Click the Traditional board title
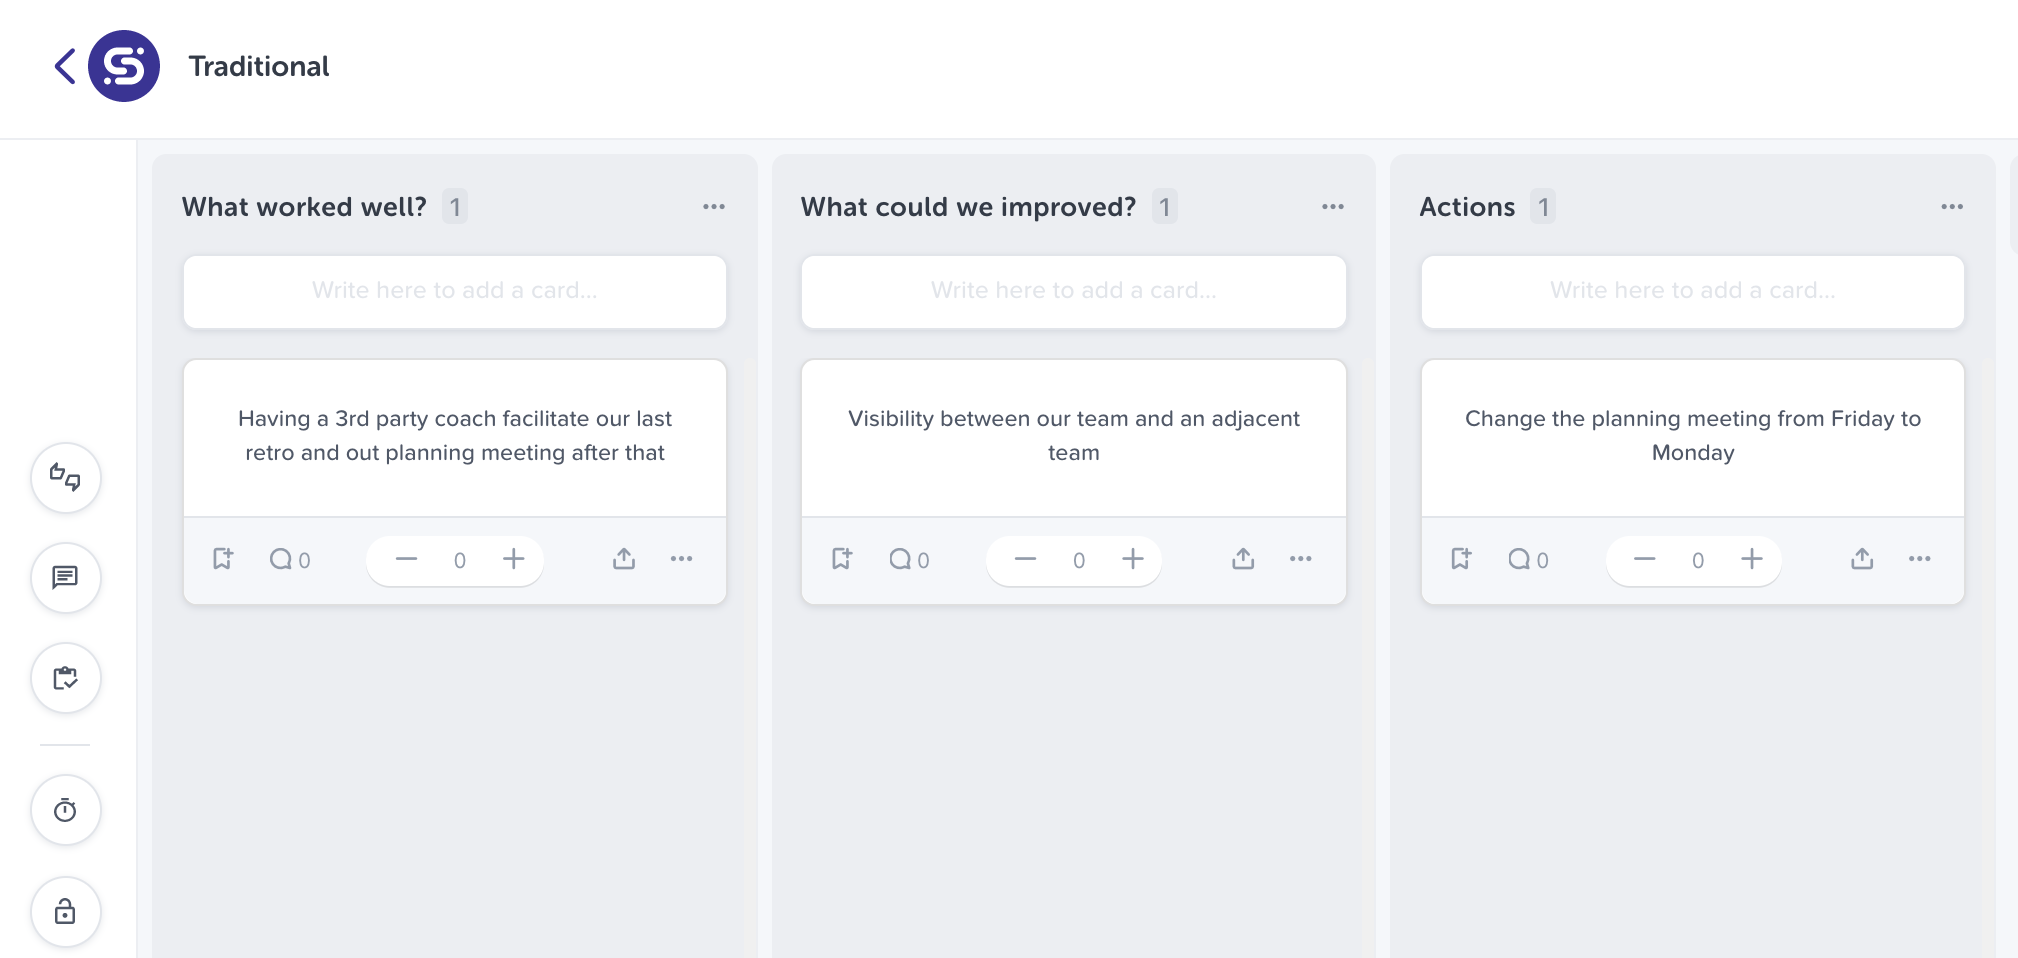The width and height of the screenshot is (2018, 958). pos(258,66)
